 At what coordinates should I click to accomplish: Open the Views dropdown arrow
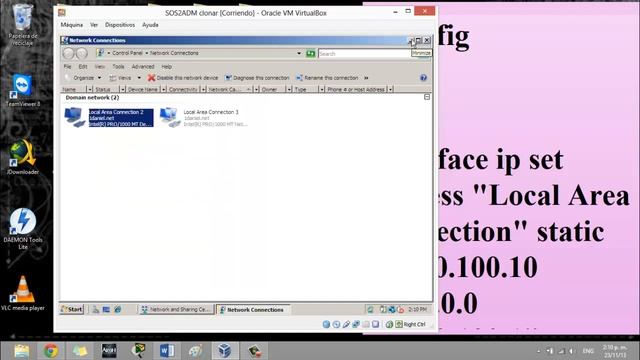coord(139,78)
